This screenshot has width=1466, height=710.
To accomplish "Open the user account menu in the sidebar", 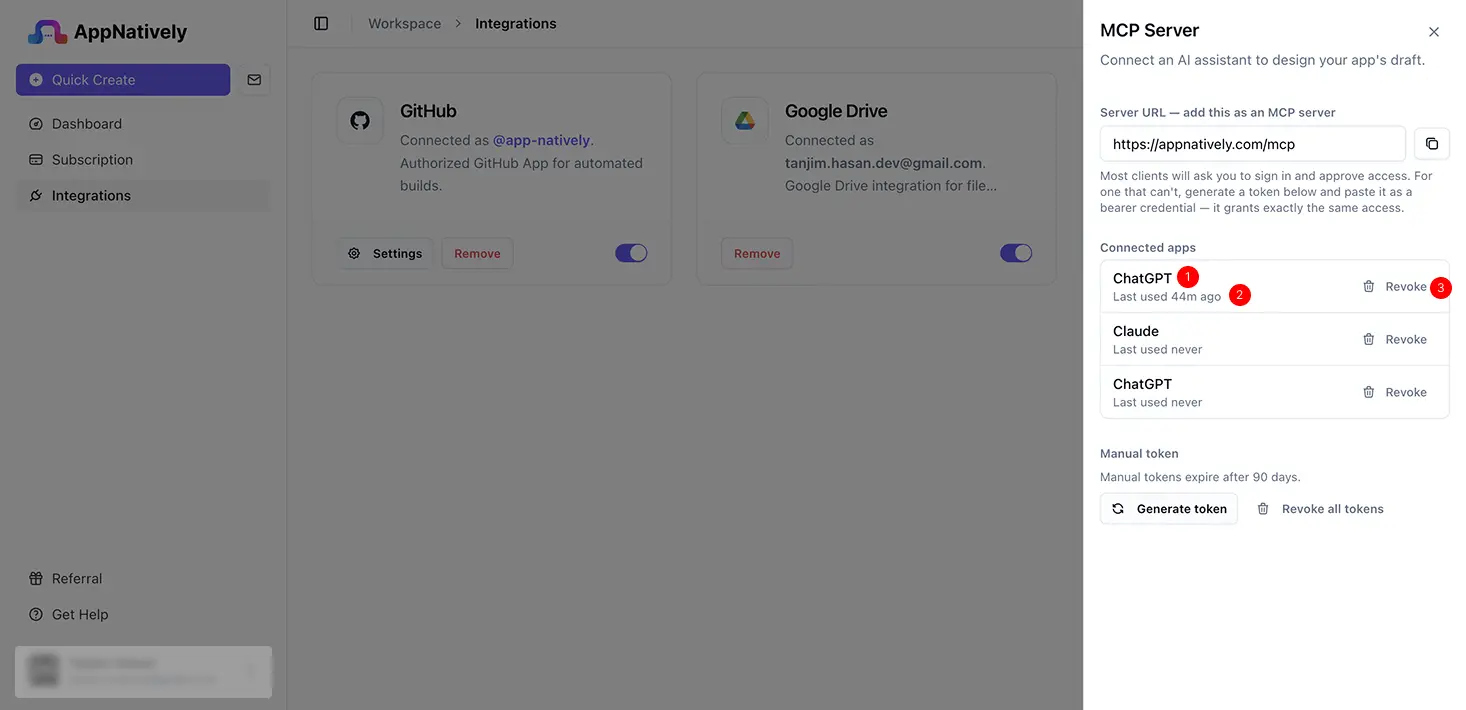I will click(144, 671).
